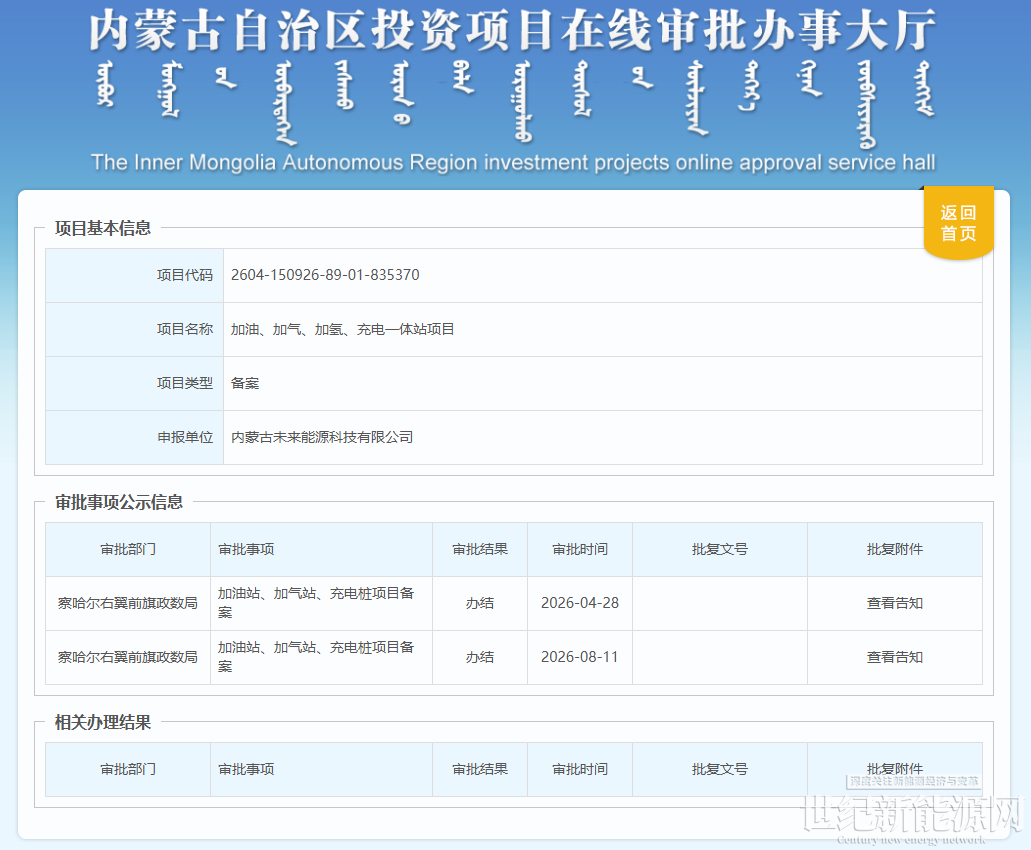Click the 相关办理结果 section title

click(x=103, y=722)
